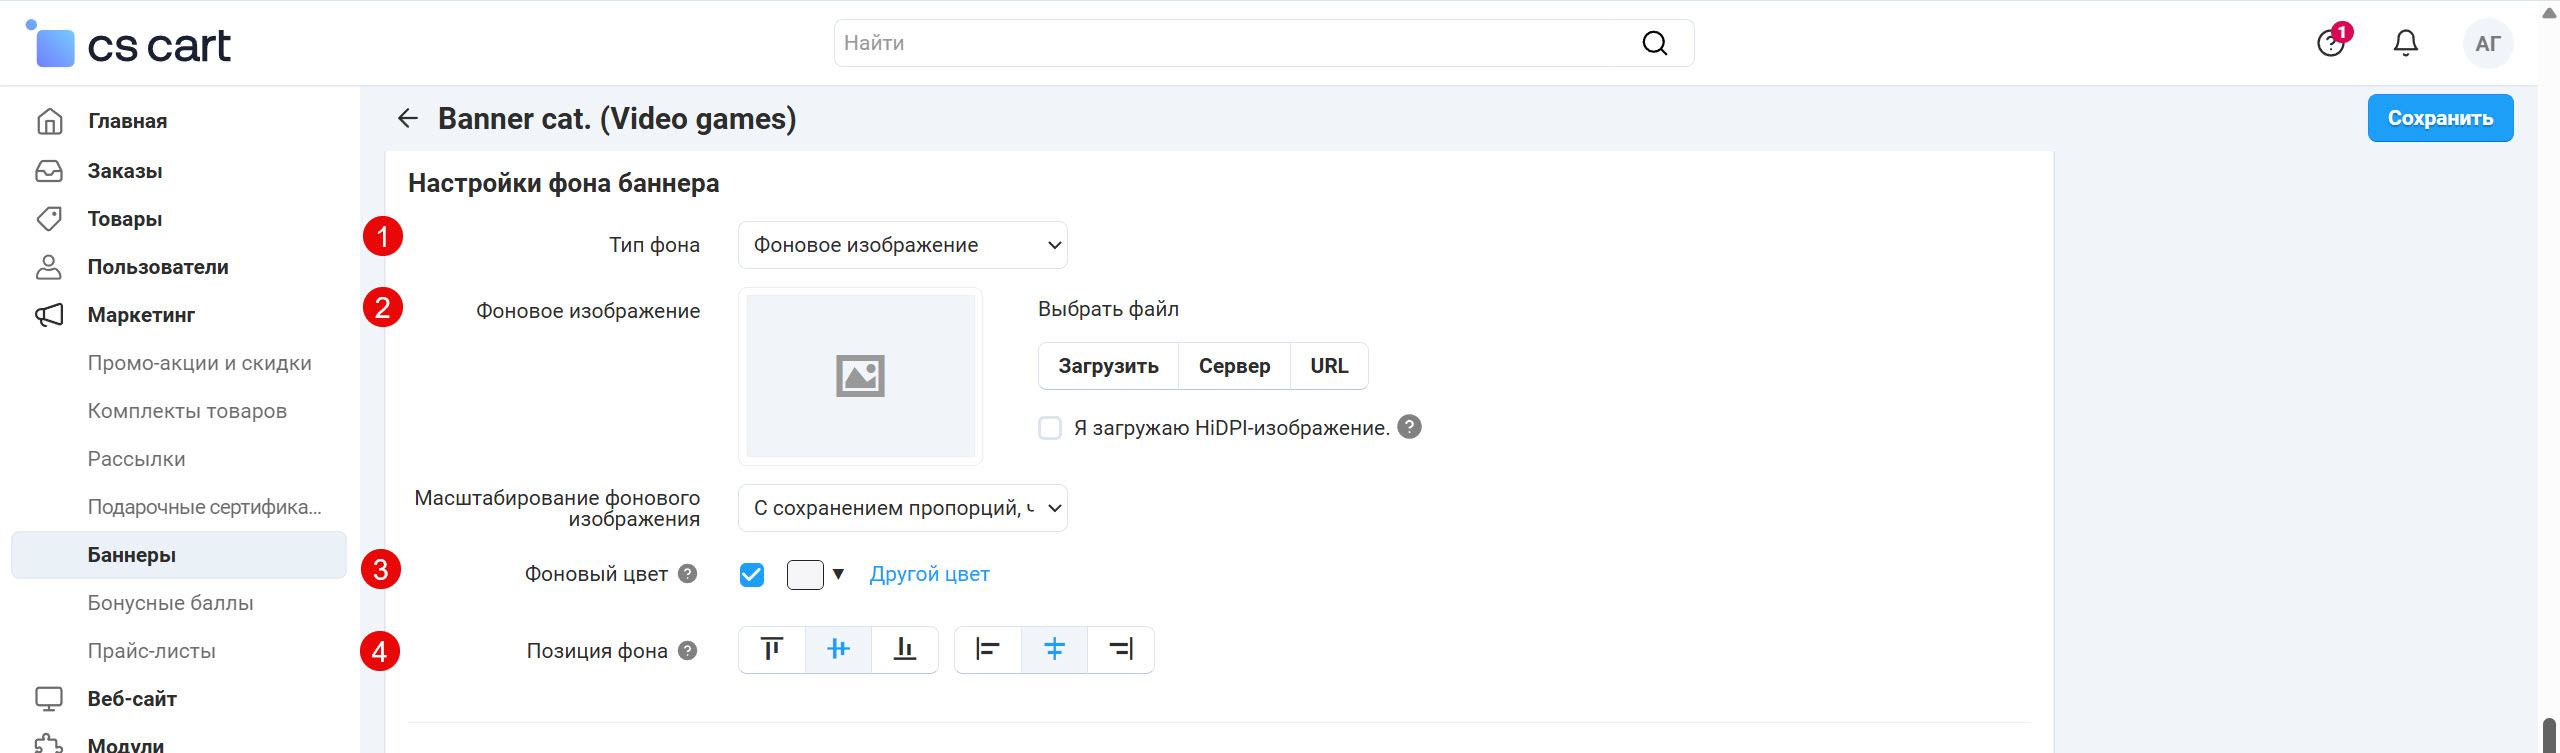Screen dimensions: 2560x753
Task: Go to Подарочные сертификаты
Action: 205,507
